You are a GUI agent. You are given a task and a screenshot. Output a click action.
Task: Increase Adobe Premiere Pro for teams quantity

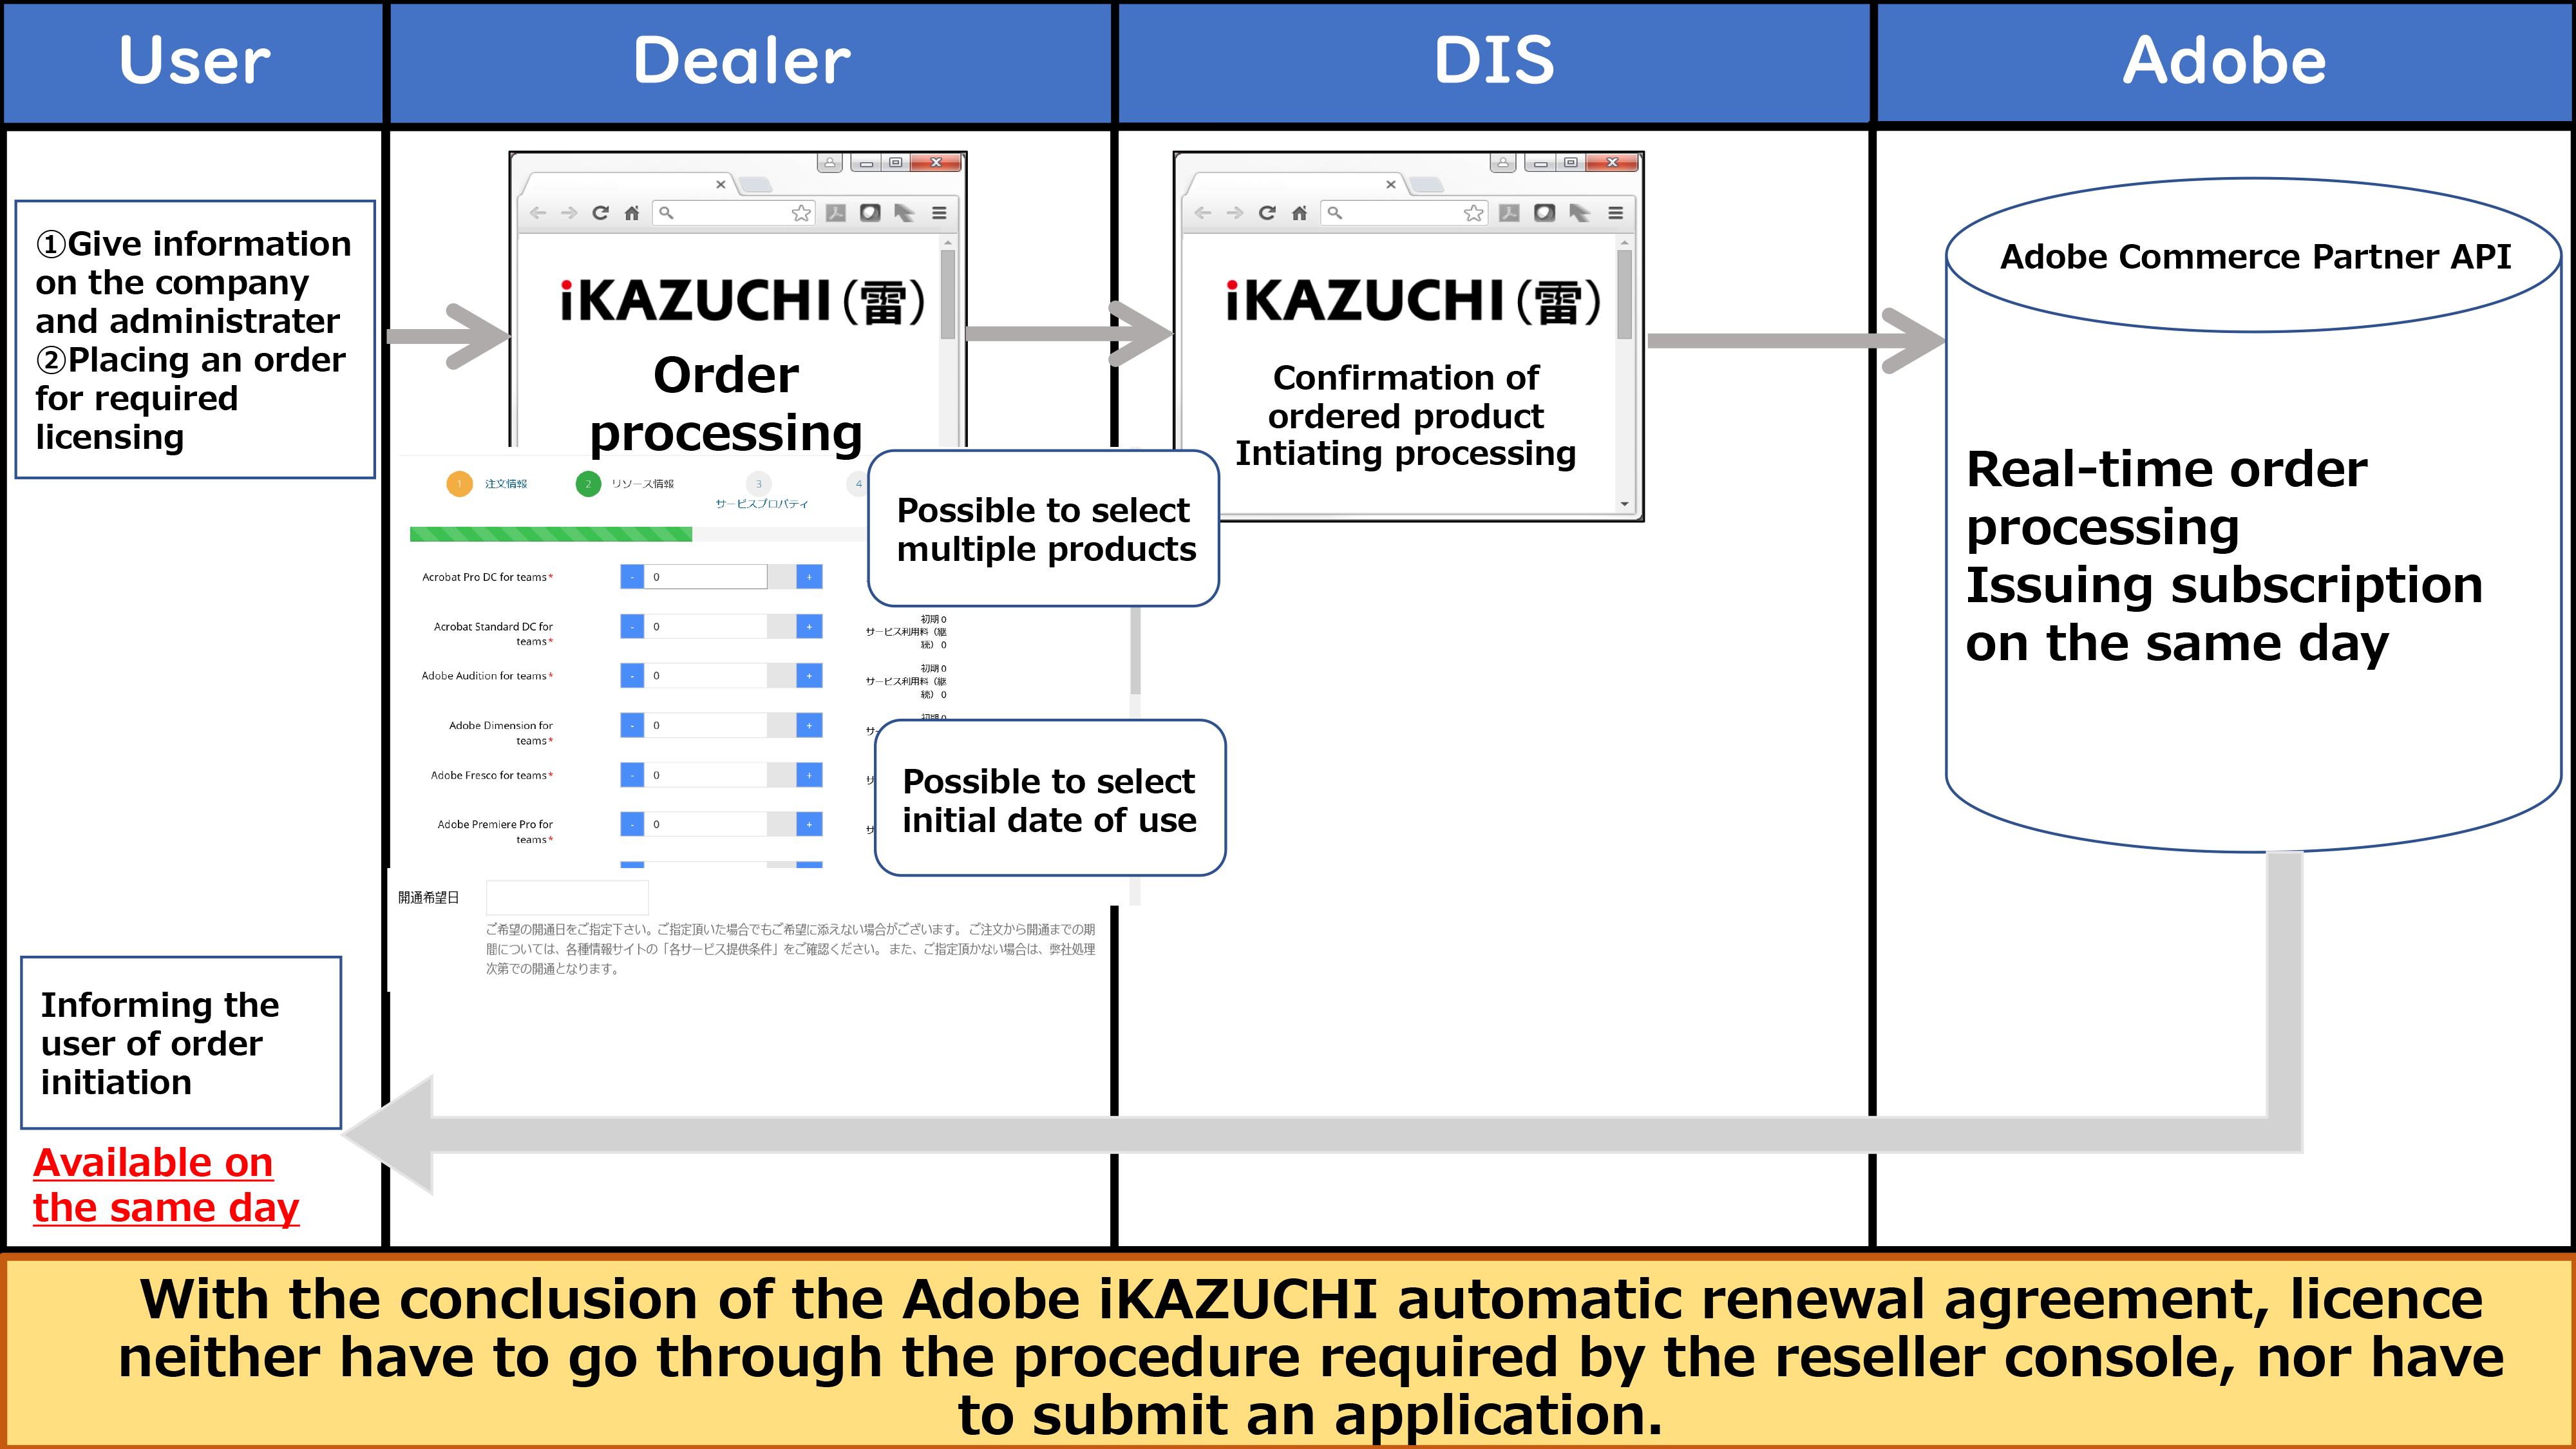[809, 824]
